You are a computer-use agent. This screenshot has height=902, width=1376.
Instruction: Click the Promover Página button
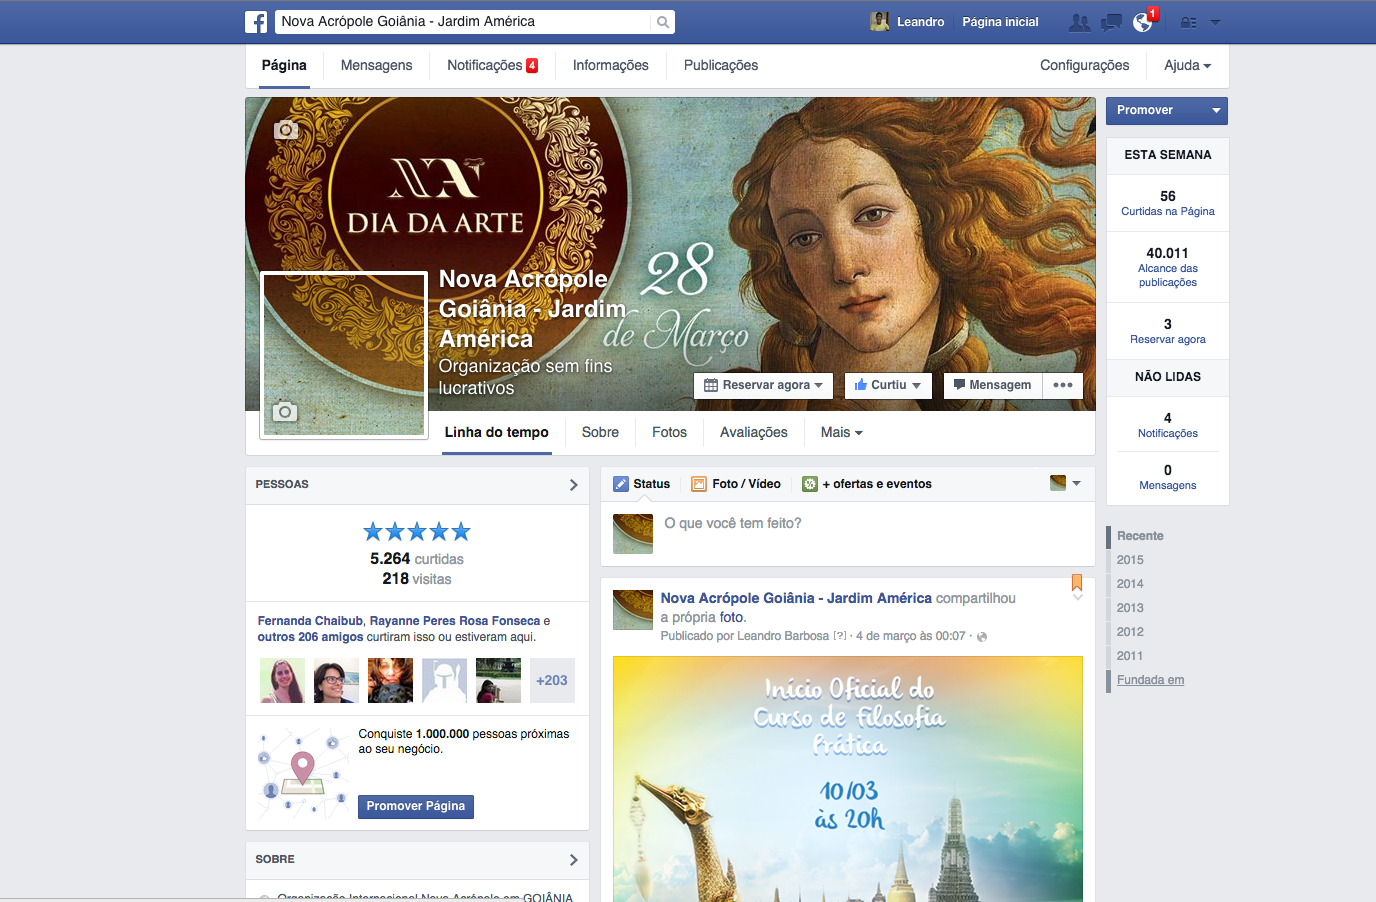pos(415,806)
